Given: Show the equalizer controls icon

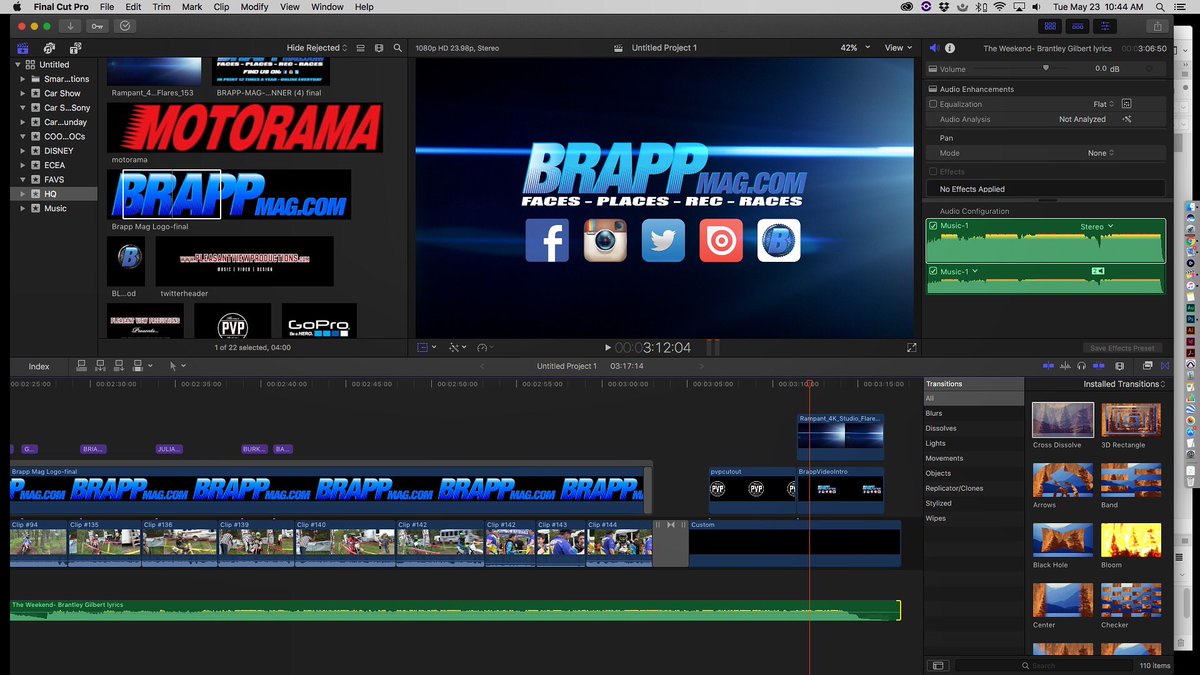Looking at the screenshot, I should pos(1126,104).
